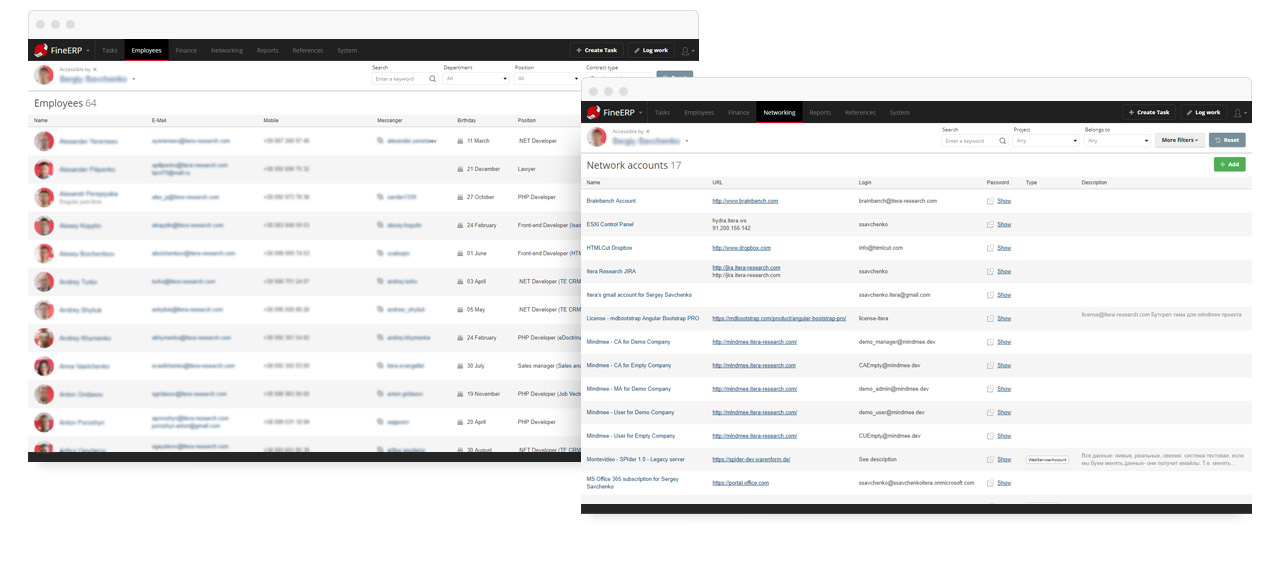1280x570 pixels.
Task: Click the FineERP logo in the Network accounts window
Action: pyautogui.click(x=610, y=113)
